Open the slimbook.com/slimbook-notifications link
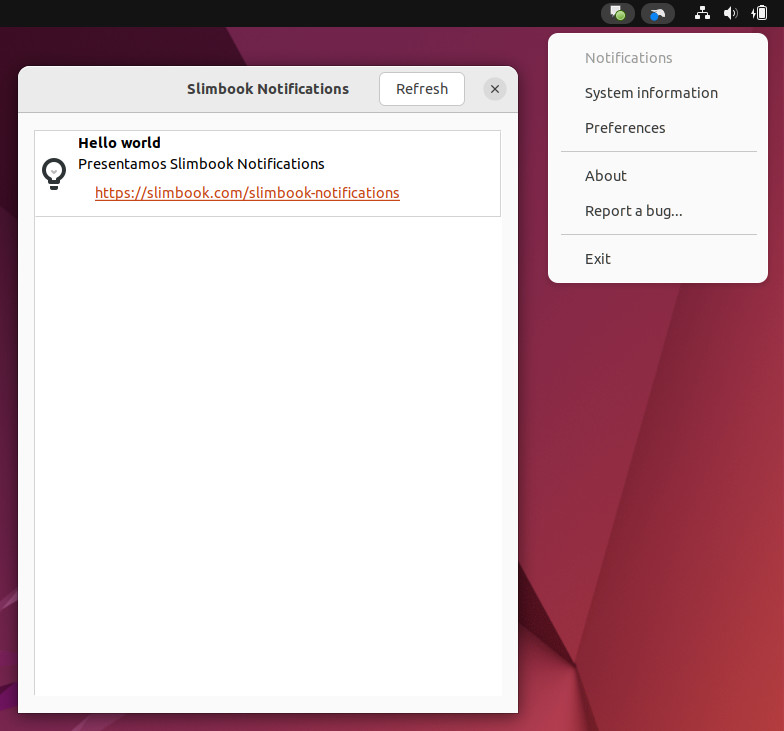This screenshot has width=784, height=731. pos(247,193)
